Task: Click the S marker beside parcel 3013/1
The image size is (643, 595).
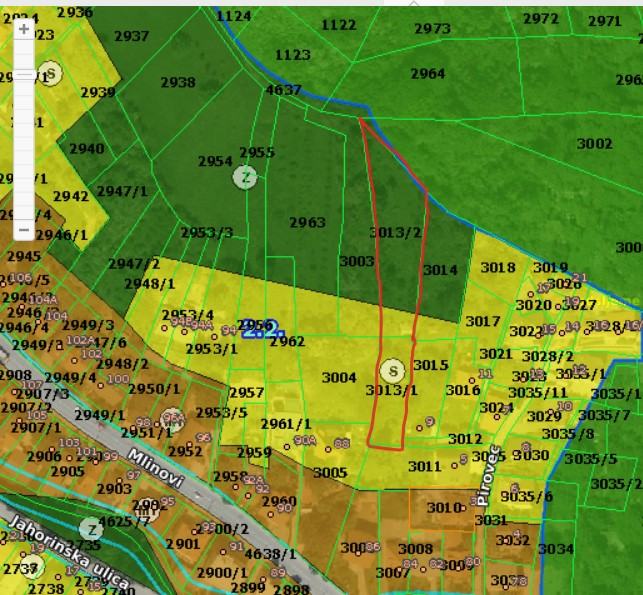Action: [392, 371]
